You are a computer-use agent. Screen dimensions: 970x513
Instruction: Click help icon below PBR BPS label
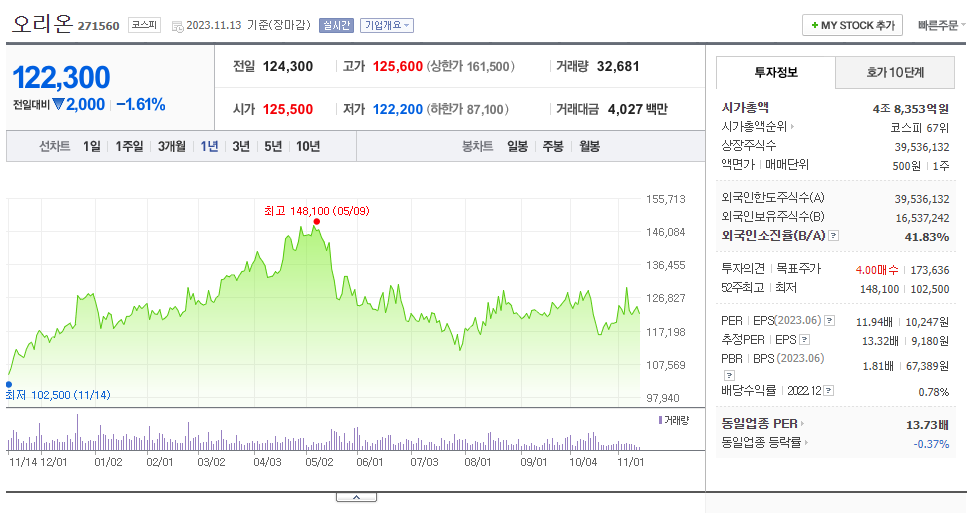click(729, 375)
